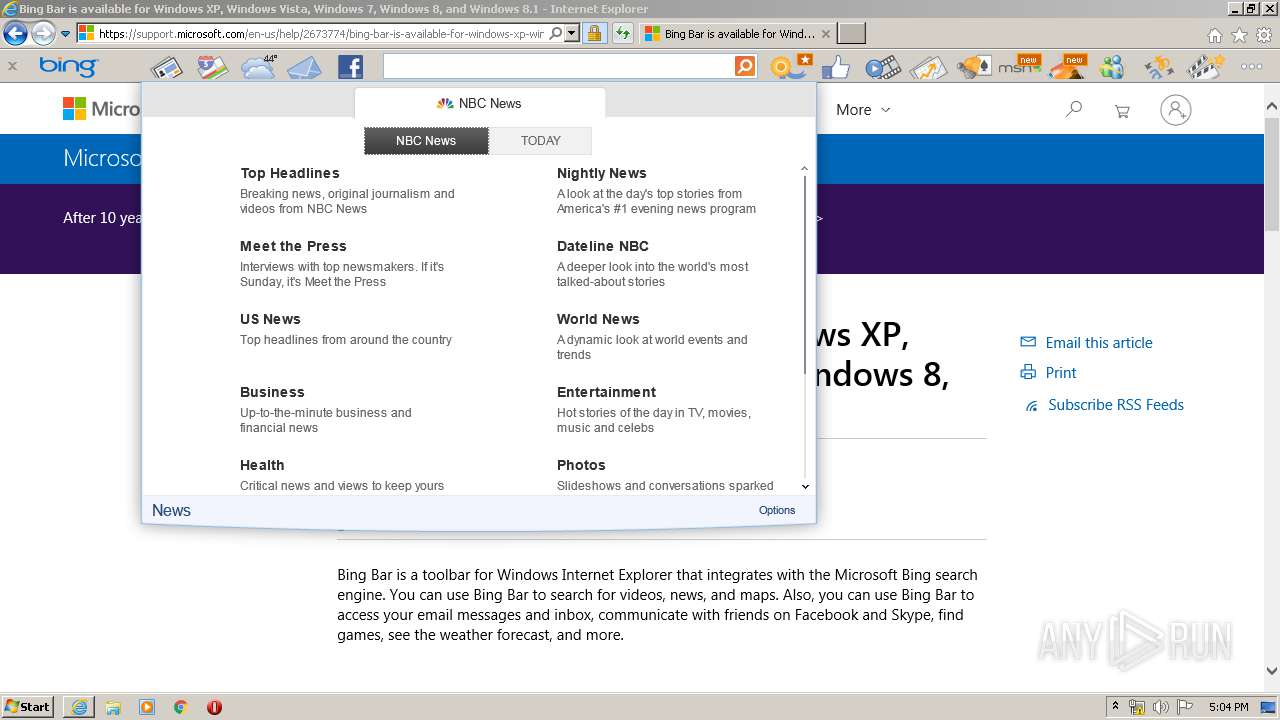Click the URL address bar
The width and height of the screenshot is (1280, 720).
[x=322, y=33]
